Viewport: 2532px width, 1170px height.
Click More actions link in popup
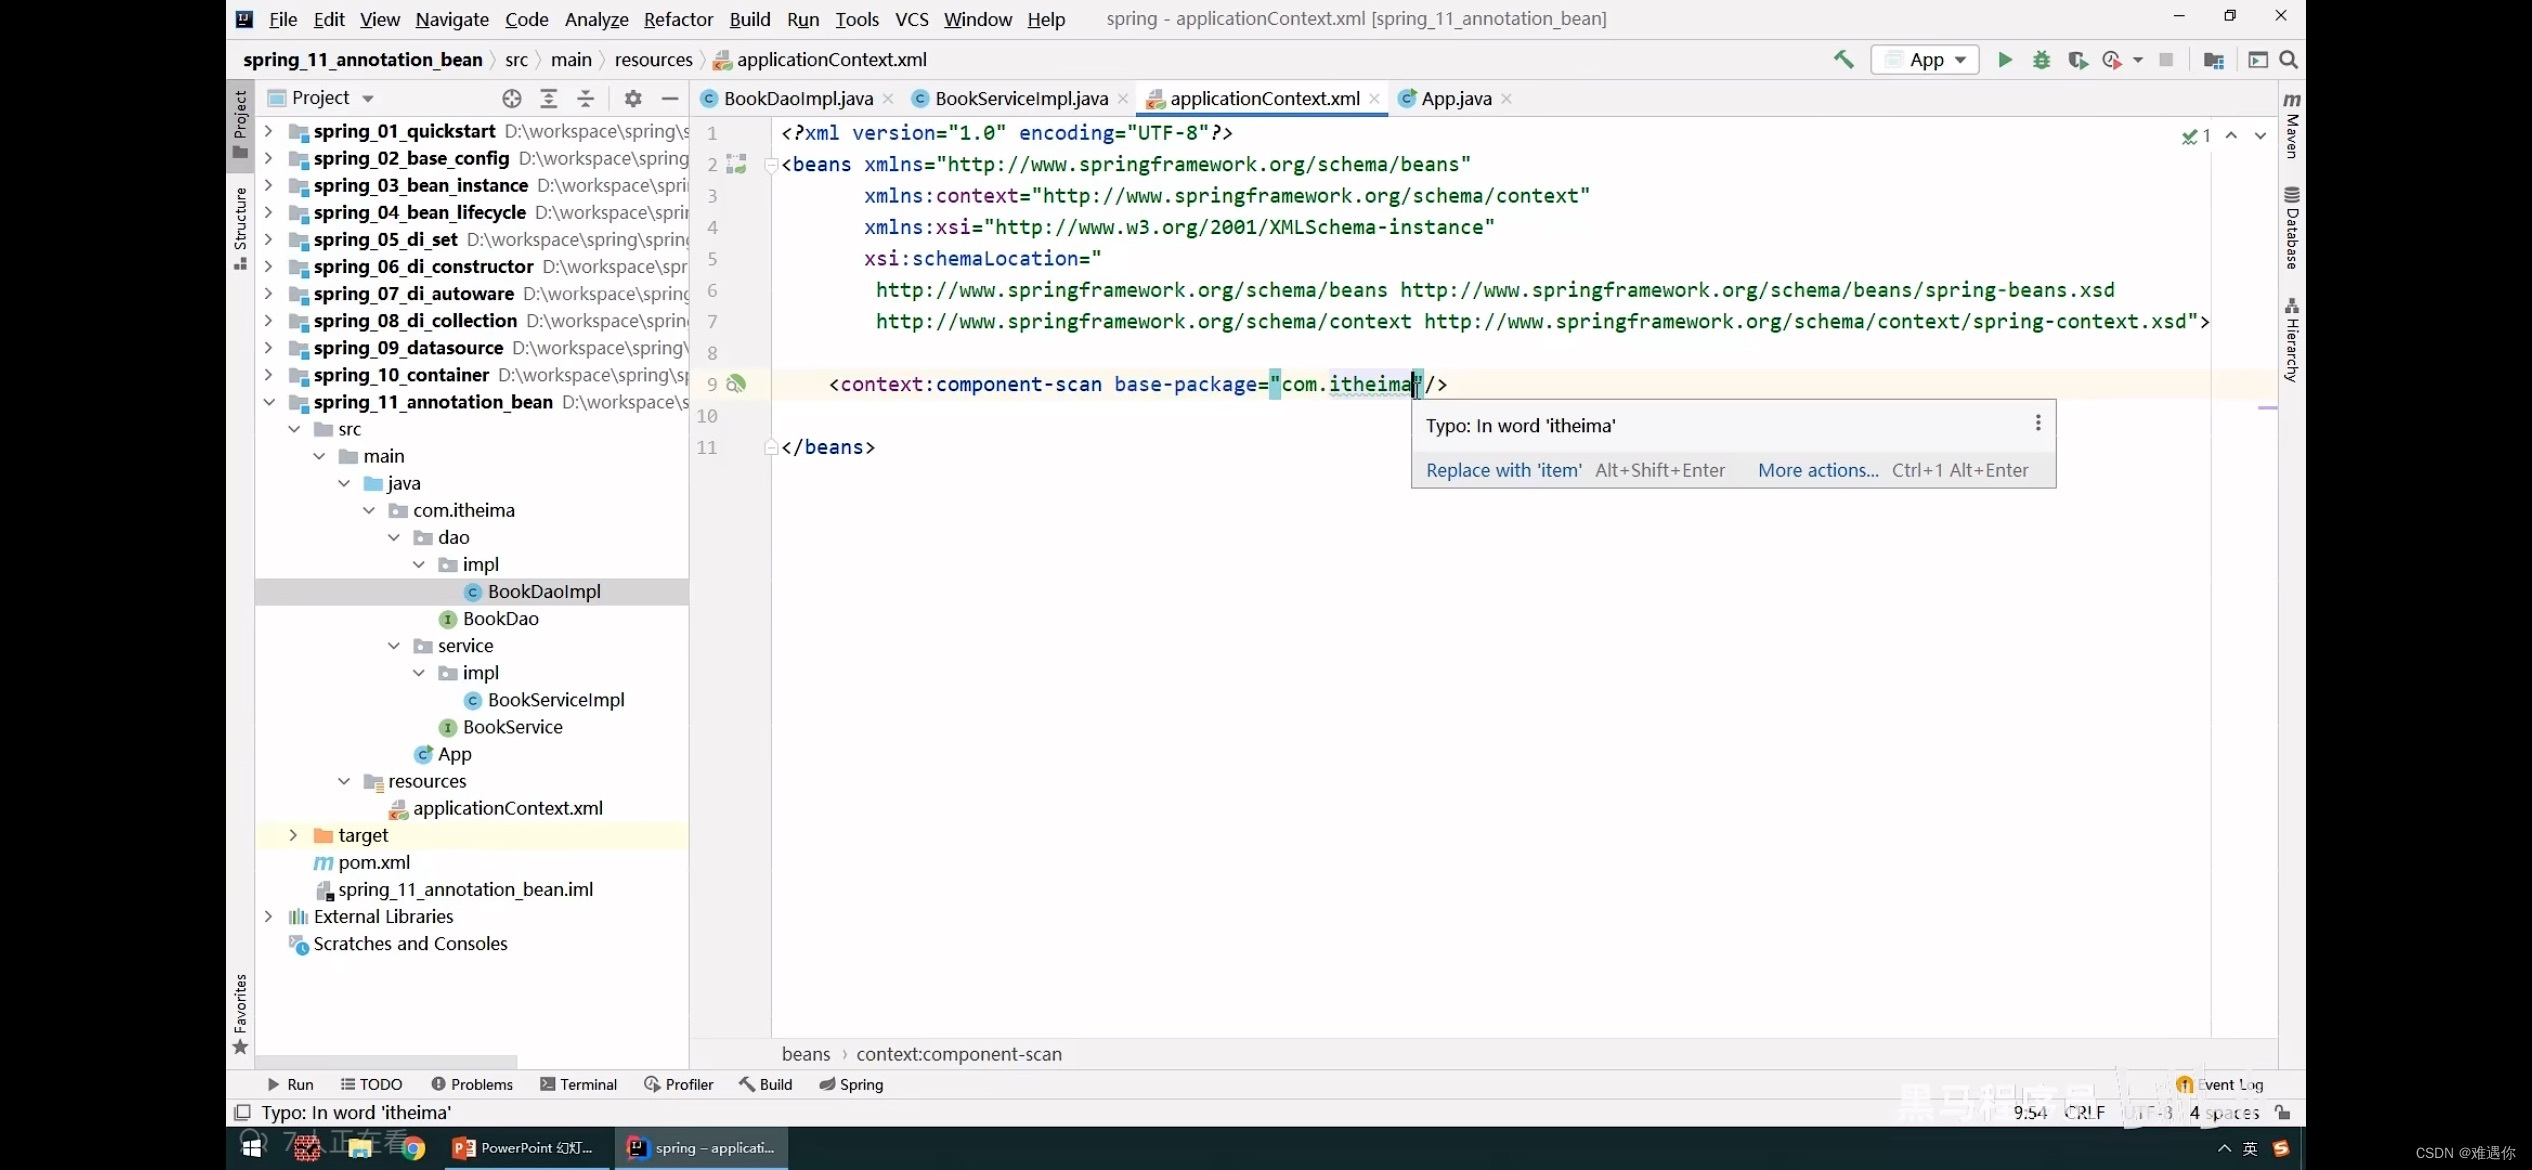(1818, 470)
